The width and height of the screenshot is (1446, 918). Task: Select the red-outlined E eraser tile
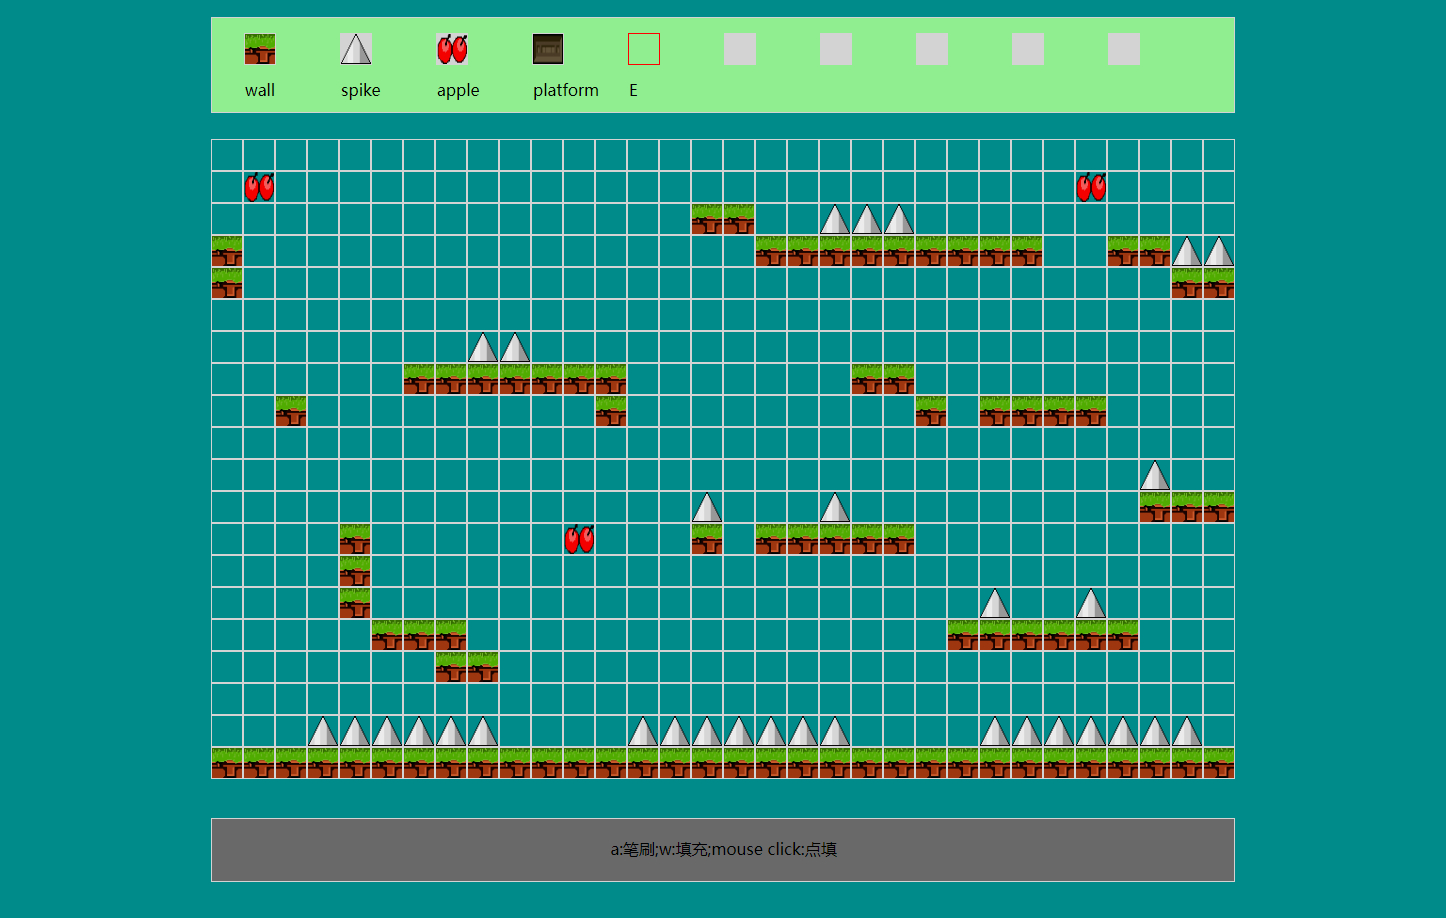(644, 49)
